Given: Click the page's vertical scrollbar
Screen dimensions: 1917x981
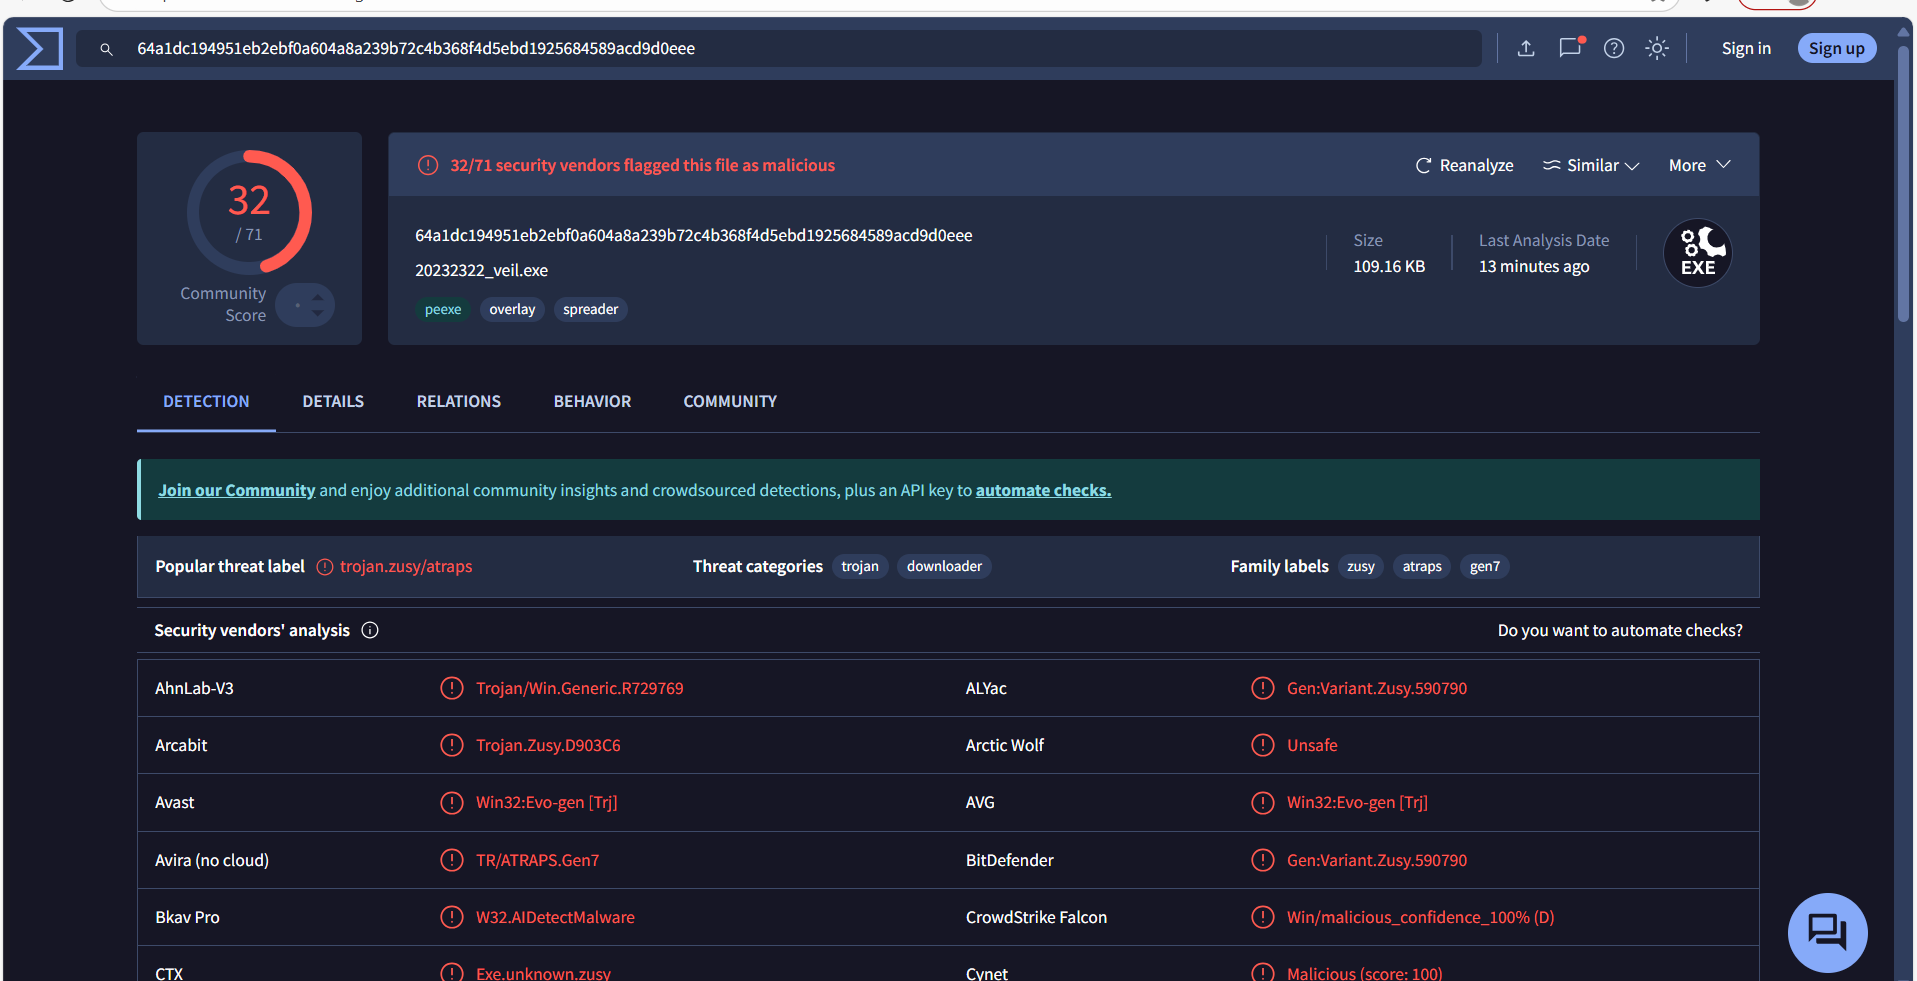Looking at the screenshot, I should pos(1903,184).
